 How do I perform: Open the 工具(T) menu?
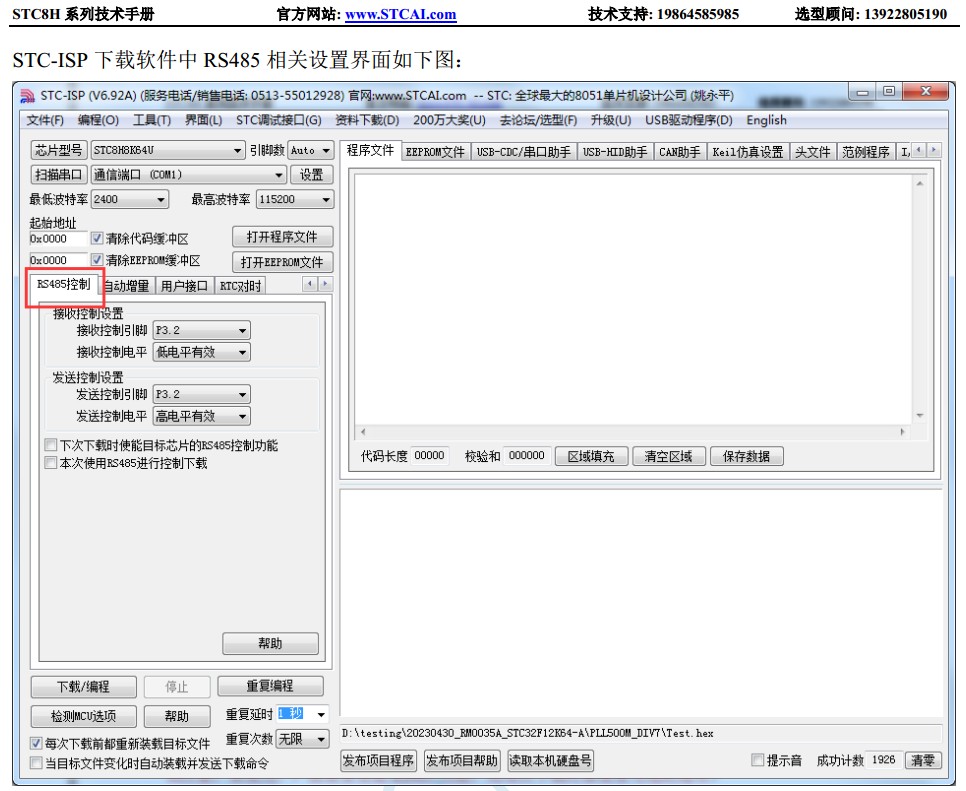152,120
